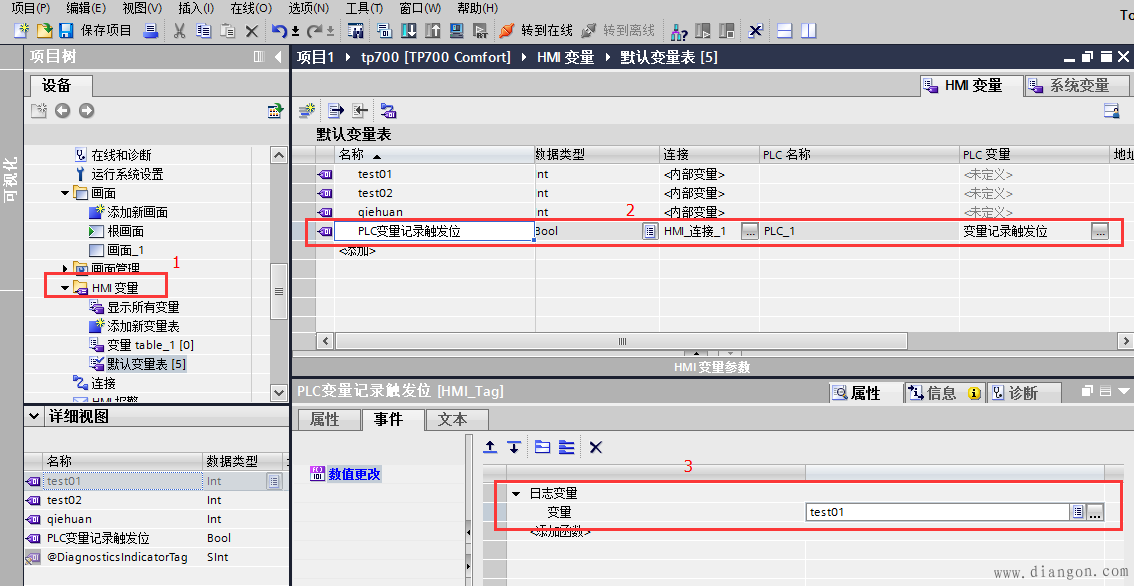The height and width of the screenshot is (586, 1134).
Task: Switch to the 系统变量 tab
Action: 1069,86
